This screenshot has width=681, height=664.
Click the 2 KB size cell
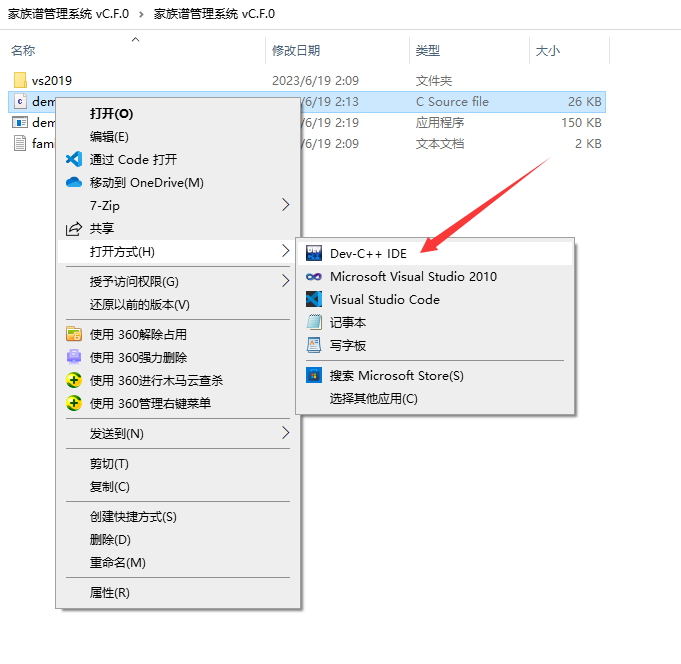click(588, 143)
